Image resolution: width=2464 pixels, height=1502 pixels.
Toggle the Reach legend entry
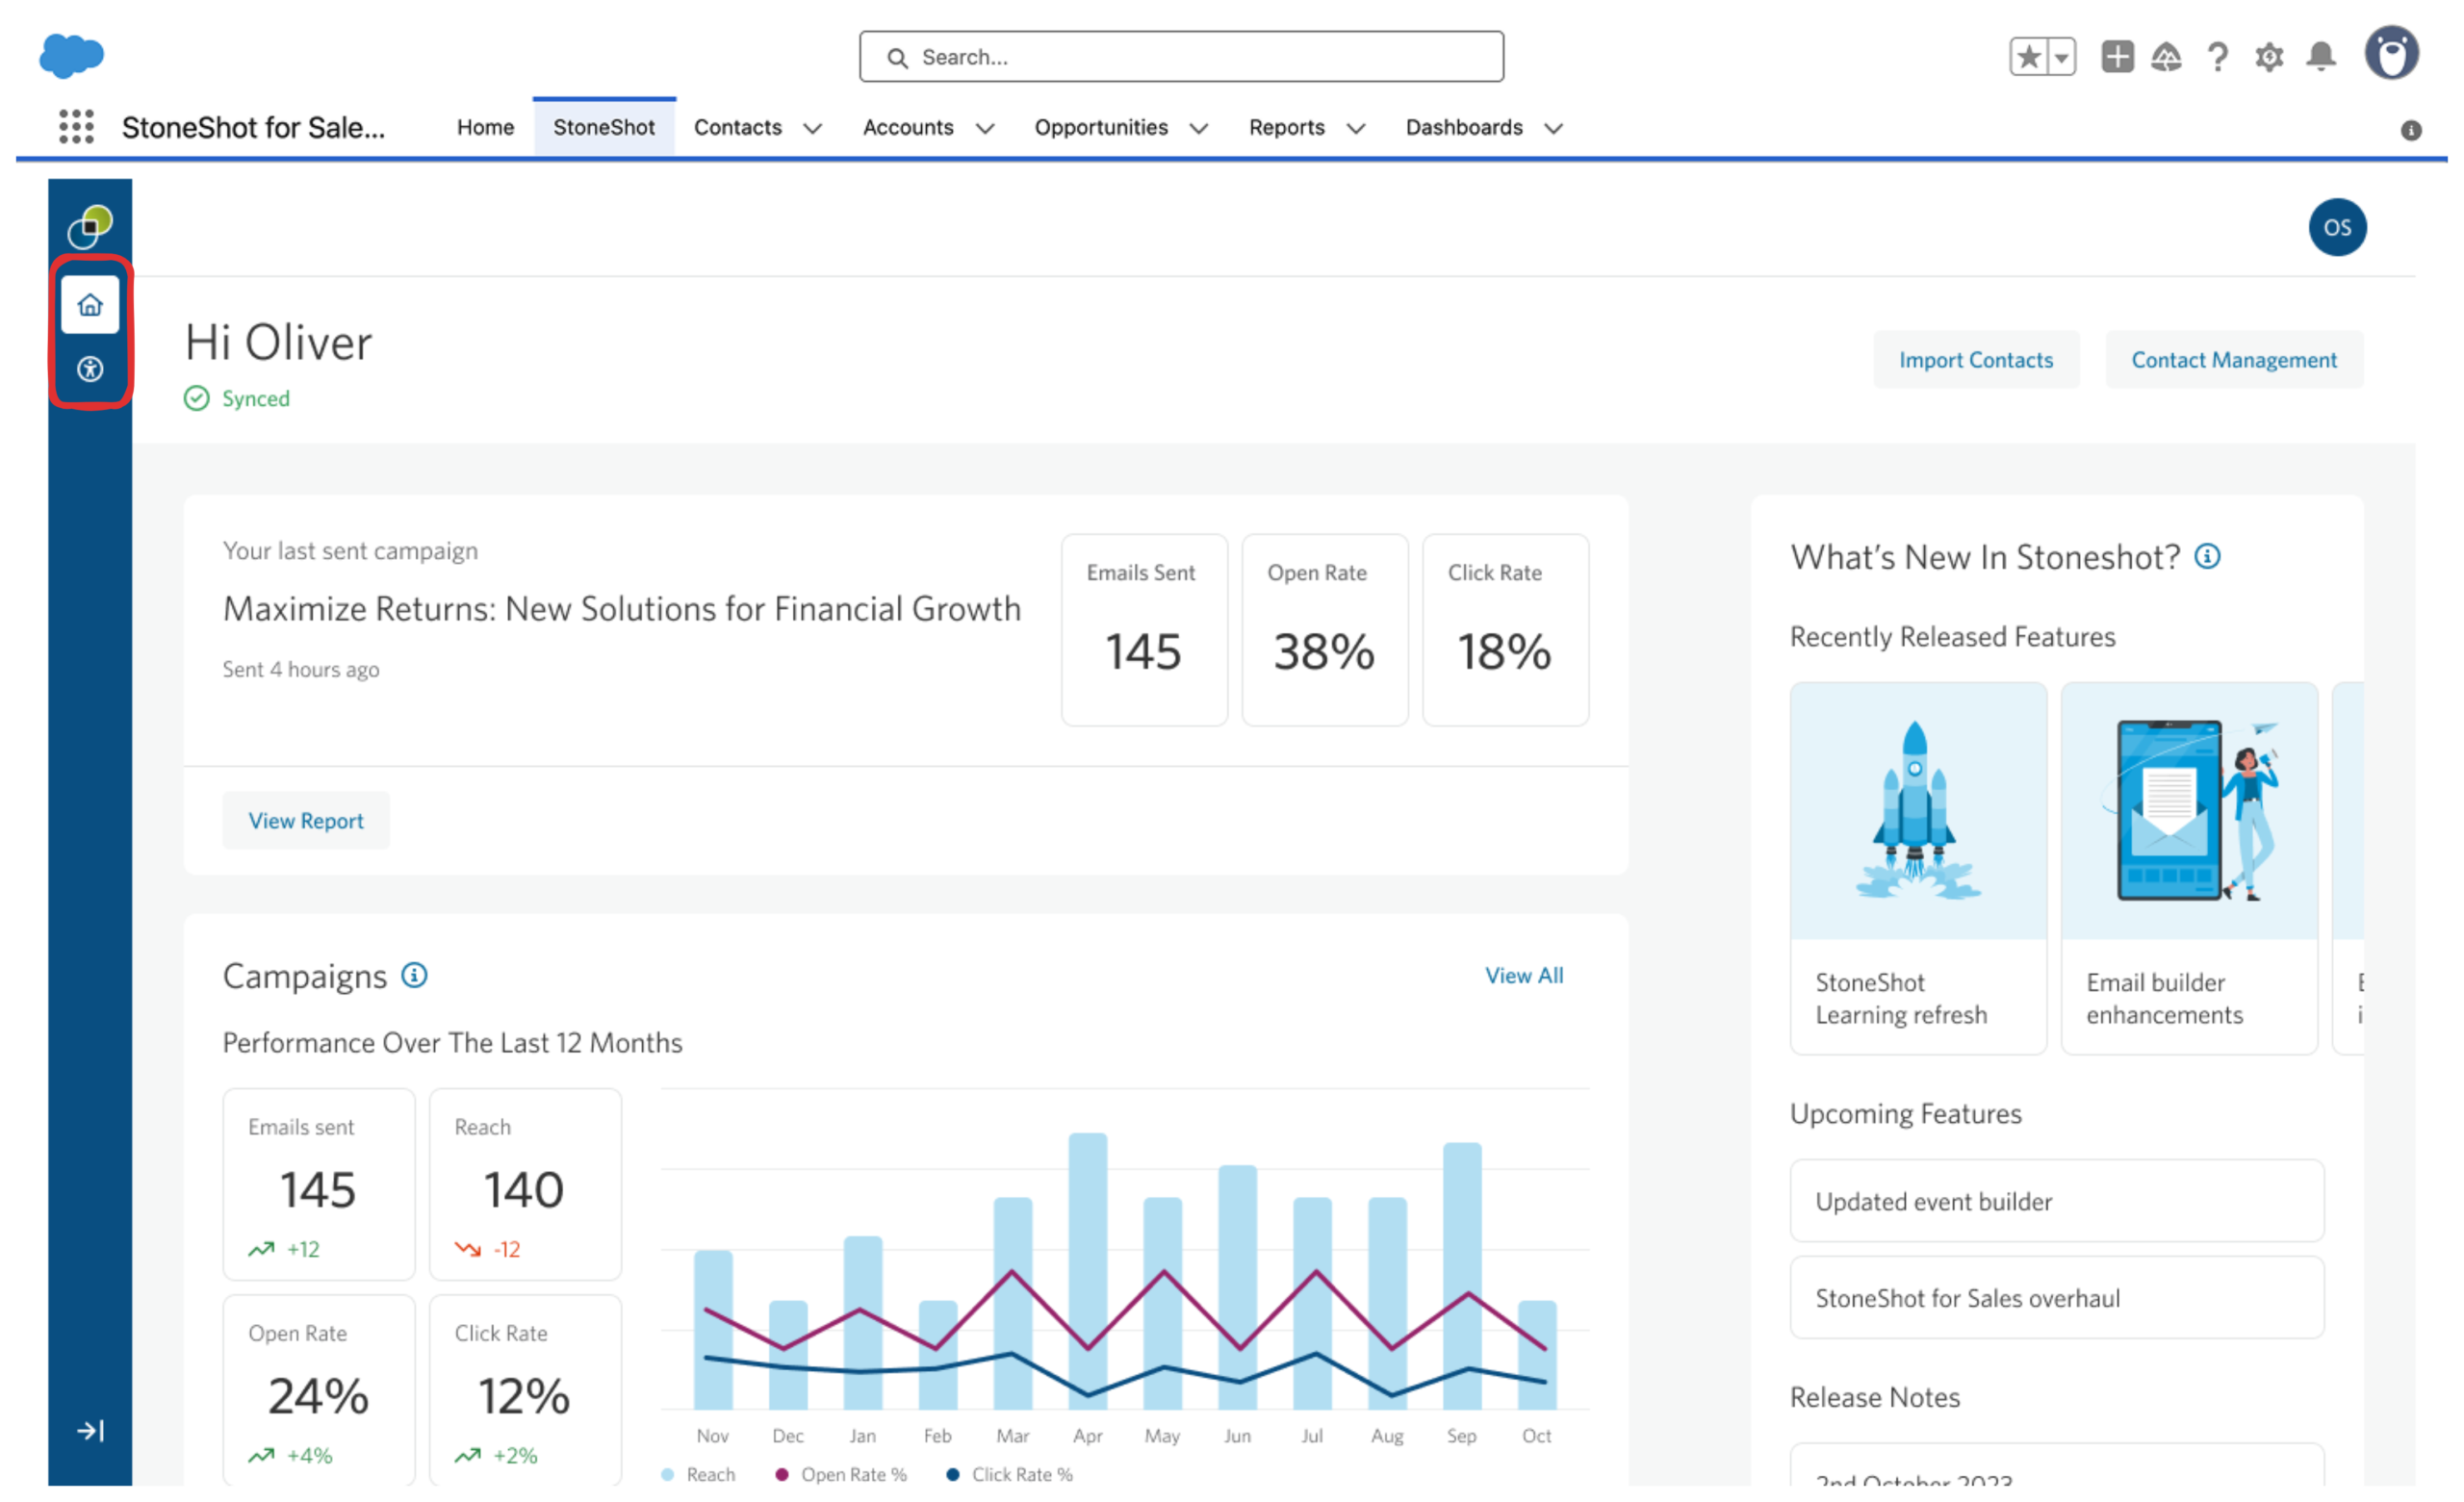[x=698, y=1474]
